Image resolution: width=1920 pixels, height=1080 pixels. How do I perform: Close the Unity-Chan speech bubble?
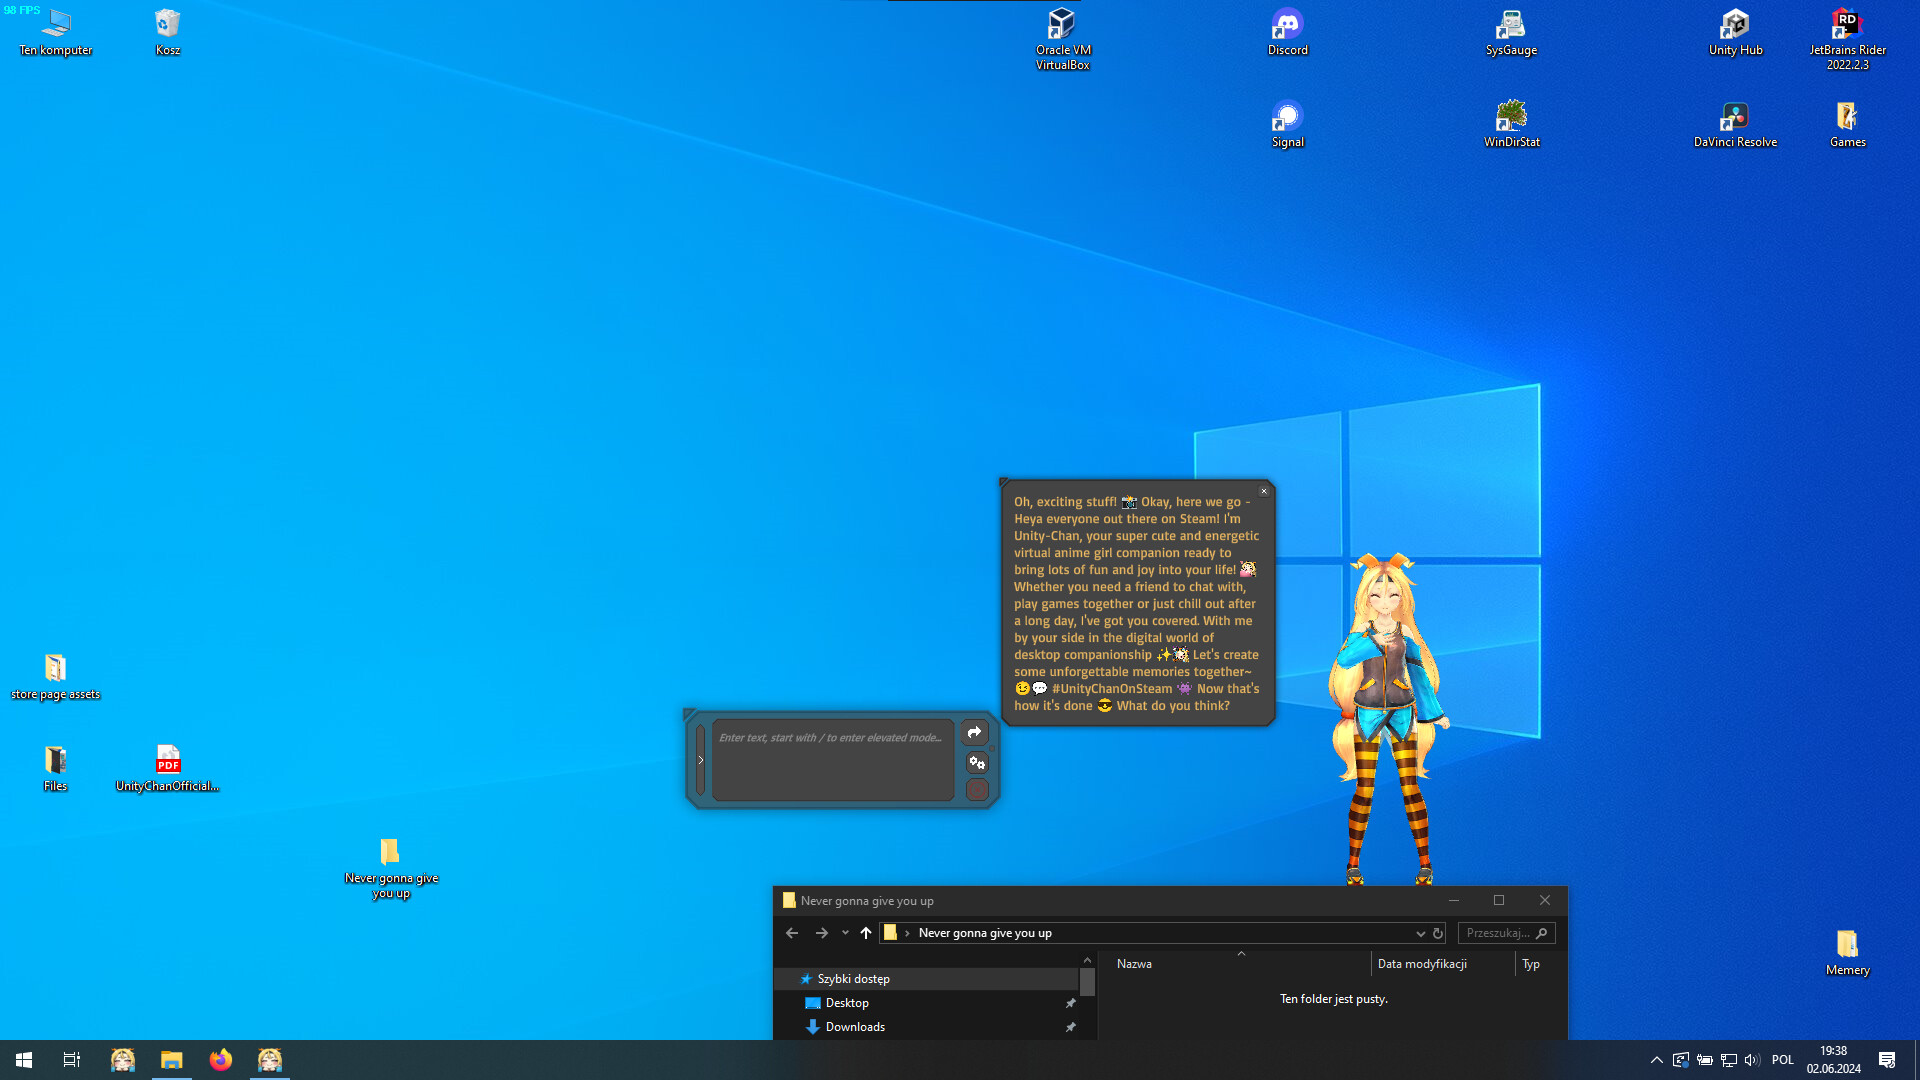point(1264,491)
